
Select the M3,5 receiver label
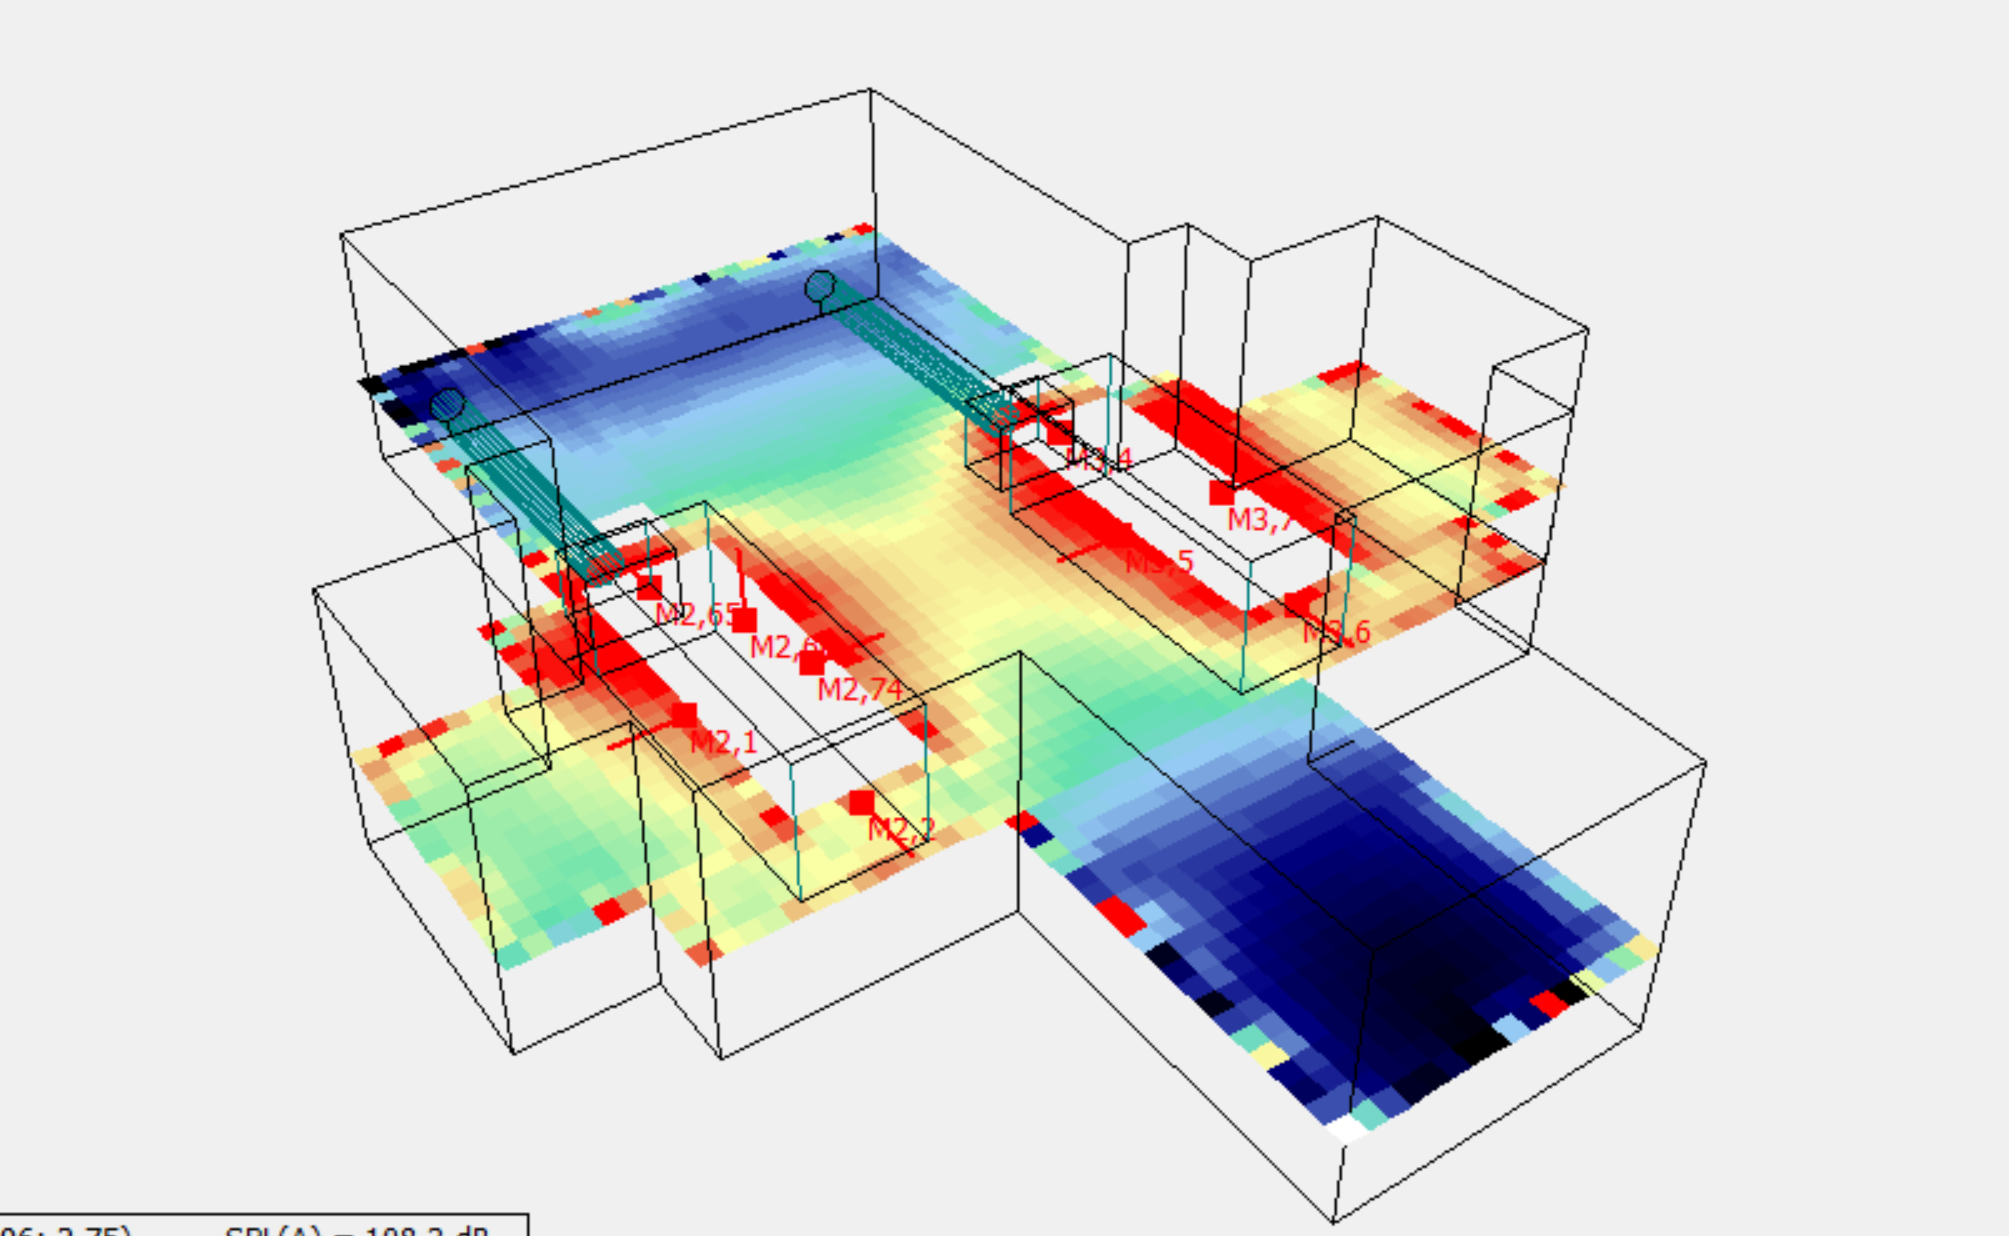(x=1159, y=562)
